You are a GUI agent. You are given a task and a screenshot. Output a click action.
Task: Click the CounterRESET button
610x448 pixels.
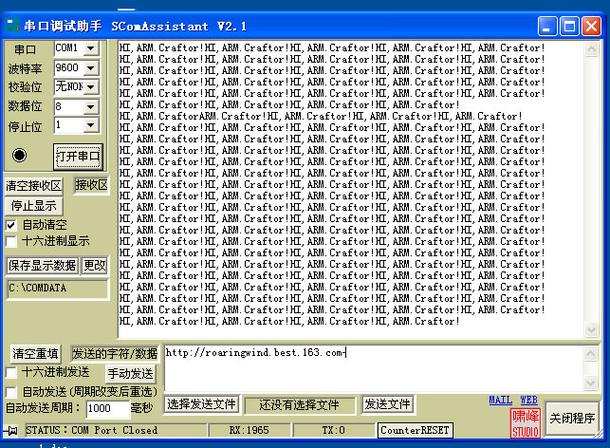point(415,430)
